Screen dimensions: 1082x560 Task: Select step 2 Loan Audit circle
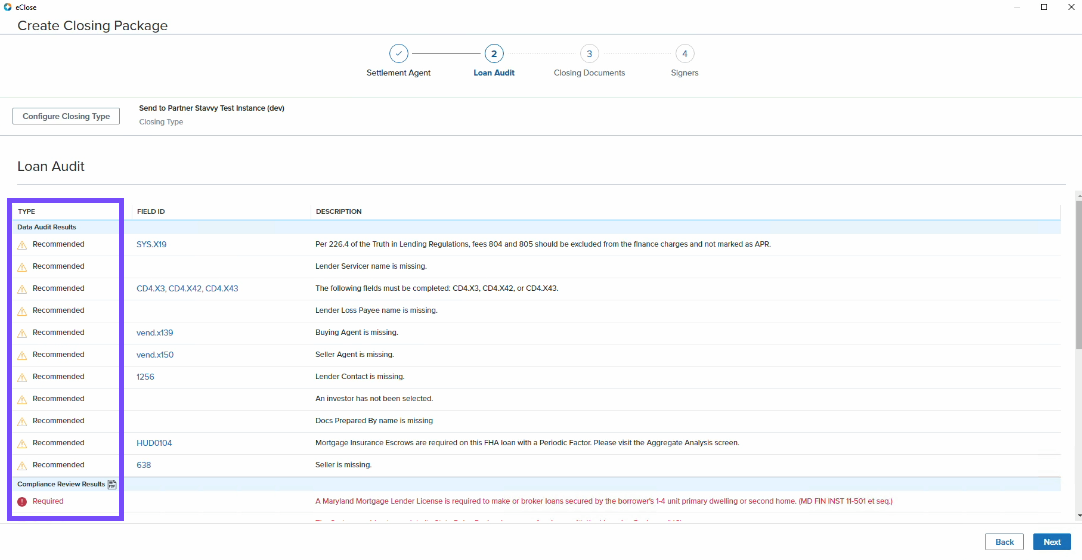[494, 54]
